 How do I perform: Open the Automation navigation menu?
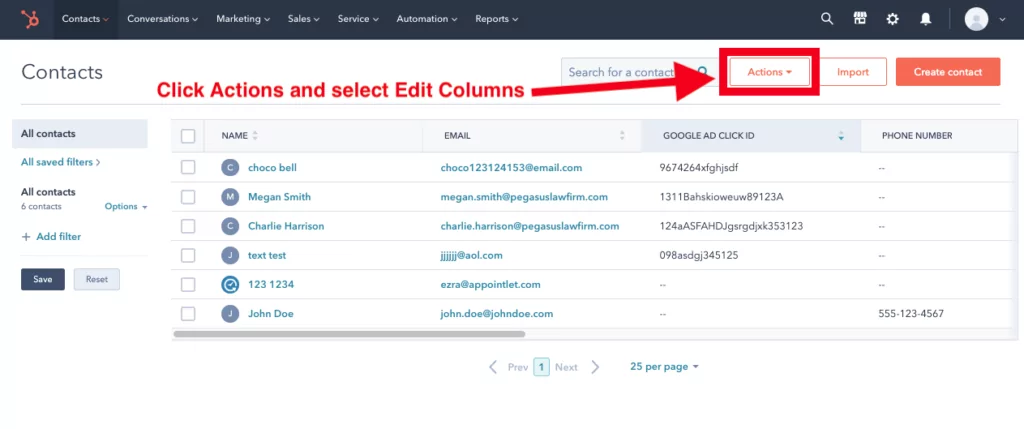[x=427, y=19]
